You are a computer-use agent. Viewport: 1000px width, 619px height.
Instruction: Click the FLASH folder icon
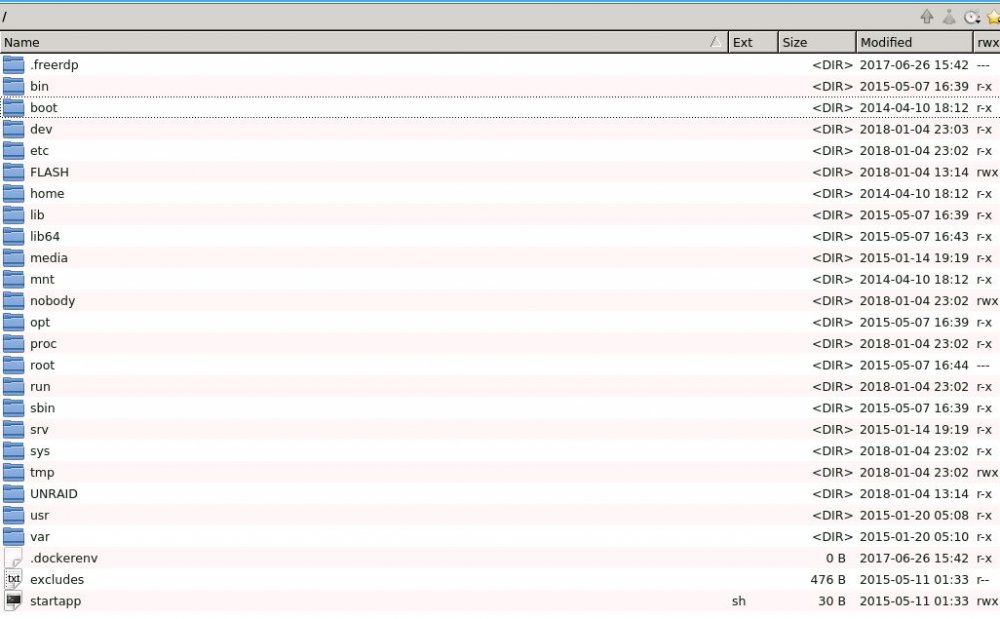(x=13, y=171)
